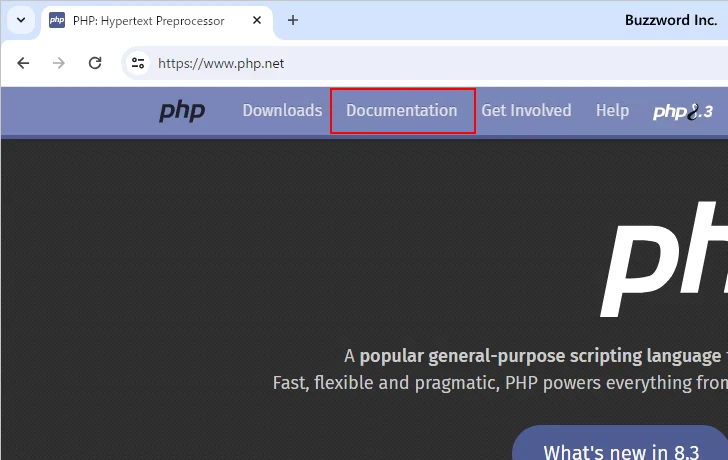The image size is (728, 460).
Task: Click the large white php hero logo
Action: (x=664, y=259)
